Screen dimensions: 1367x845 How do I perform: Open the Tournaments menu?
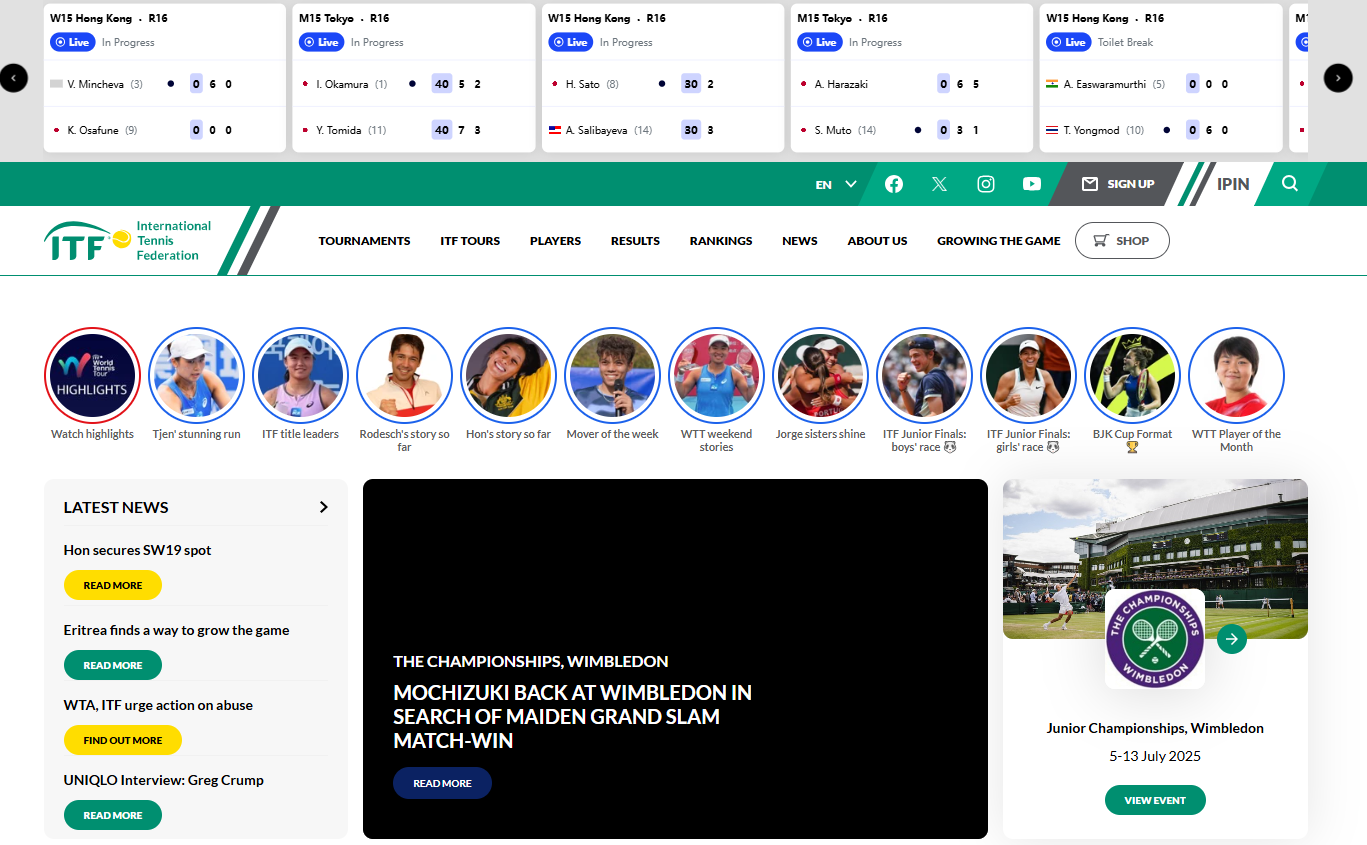[x=364, y=241]
